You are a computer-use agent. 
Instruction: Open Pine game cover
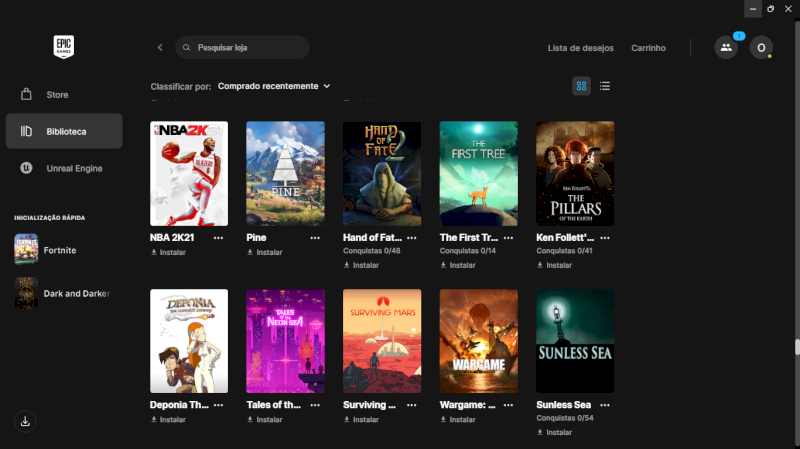pyautogui.click(x=285, y=173)
